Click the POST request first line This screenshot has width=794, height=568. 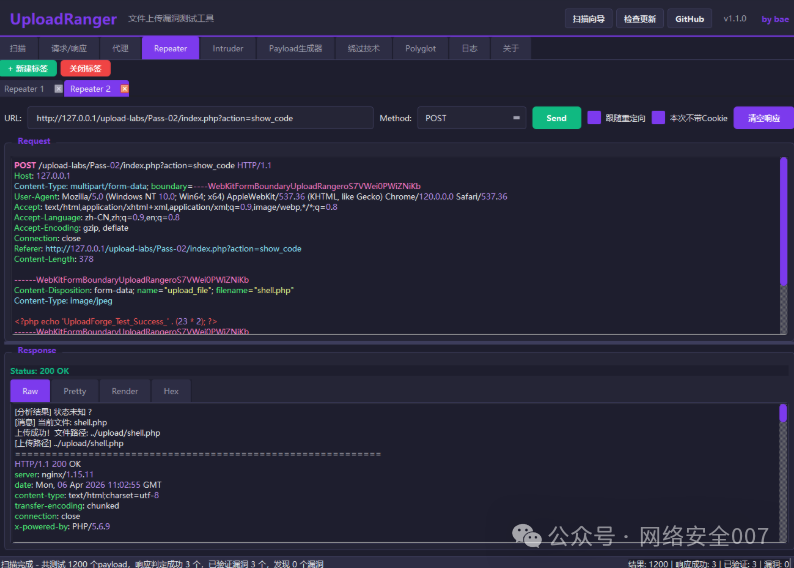[x=143, y=165]
